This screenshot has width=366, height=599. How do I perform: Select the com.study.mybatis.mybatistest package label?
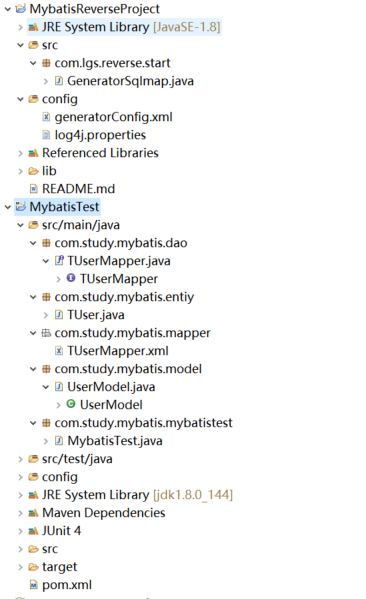143,423
